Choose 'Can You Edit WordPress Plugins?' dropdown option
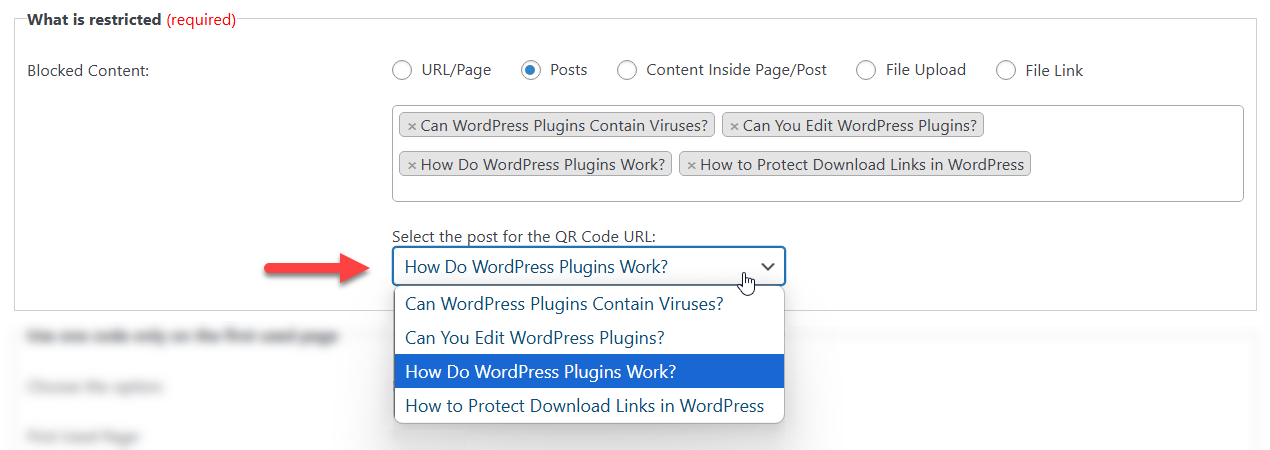The width and height of the screenshot is (1270, 450). point(589,338)
